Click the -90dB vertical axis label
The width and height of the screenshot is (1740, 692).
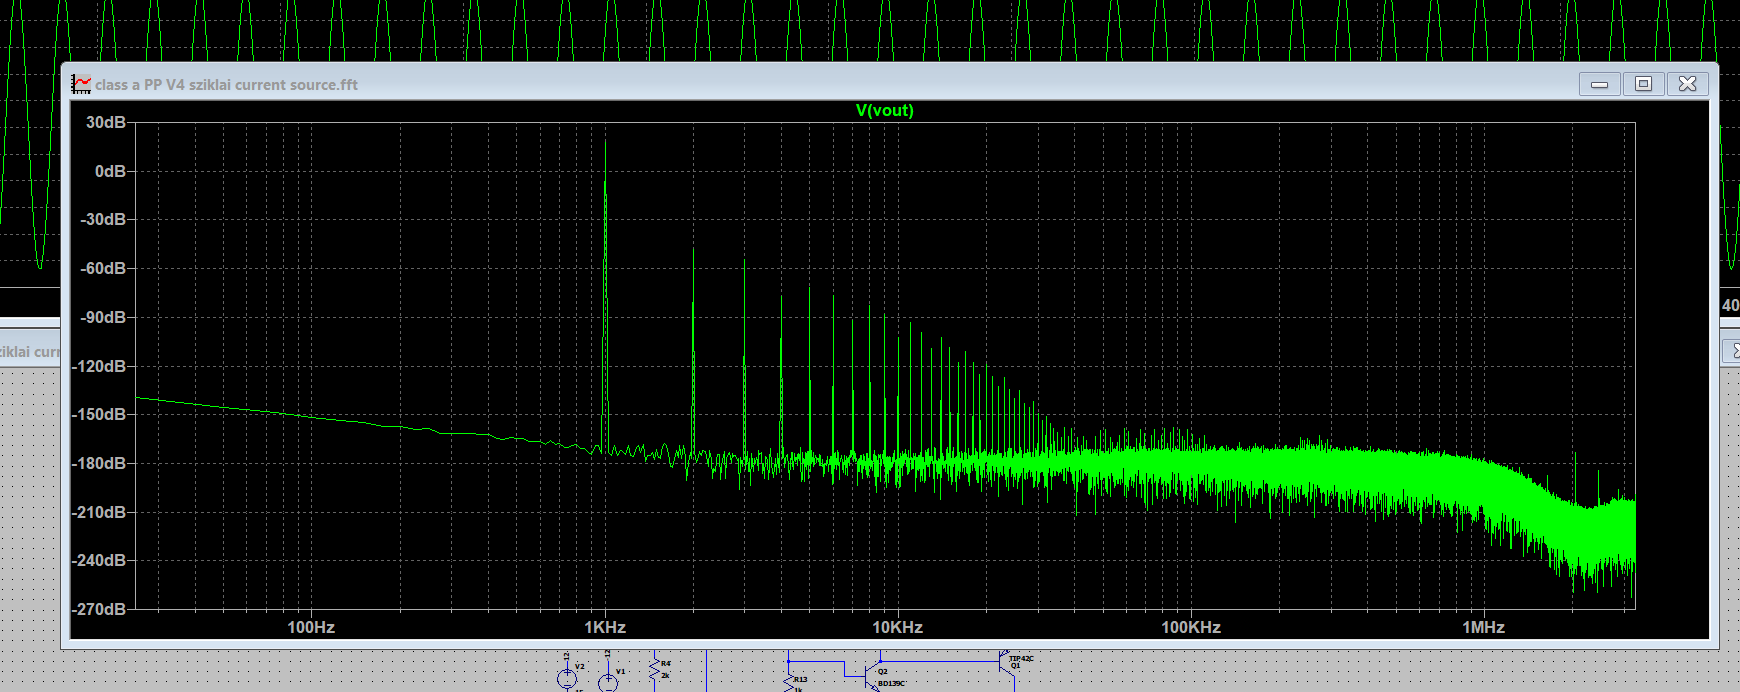click(103, 317)
